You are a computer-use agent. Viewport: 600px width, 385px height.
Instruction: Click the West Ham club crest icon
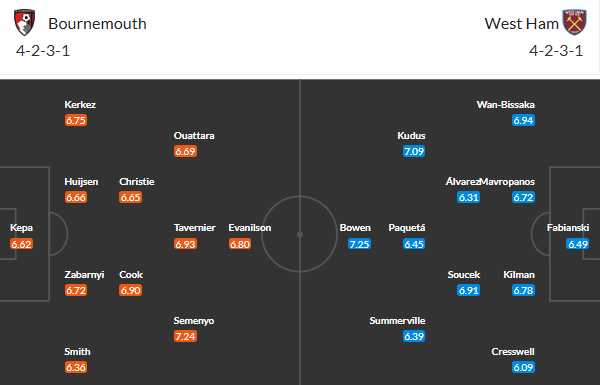point(574,23)
